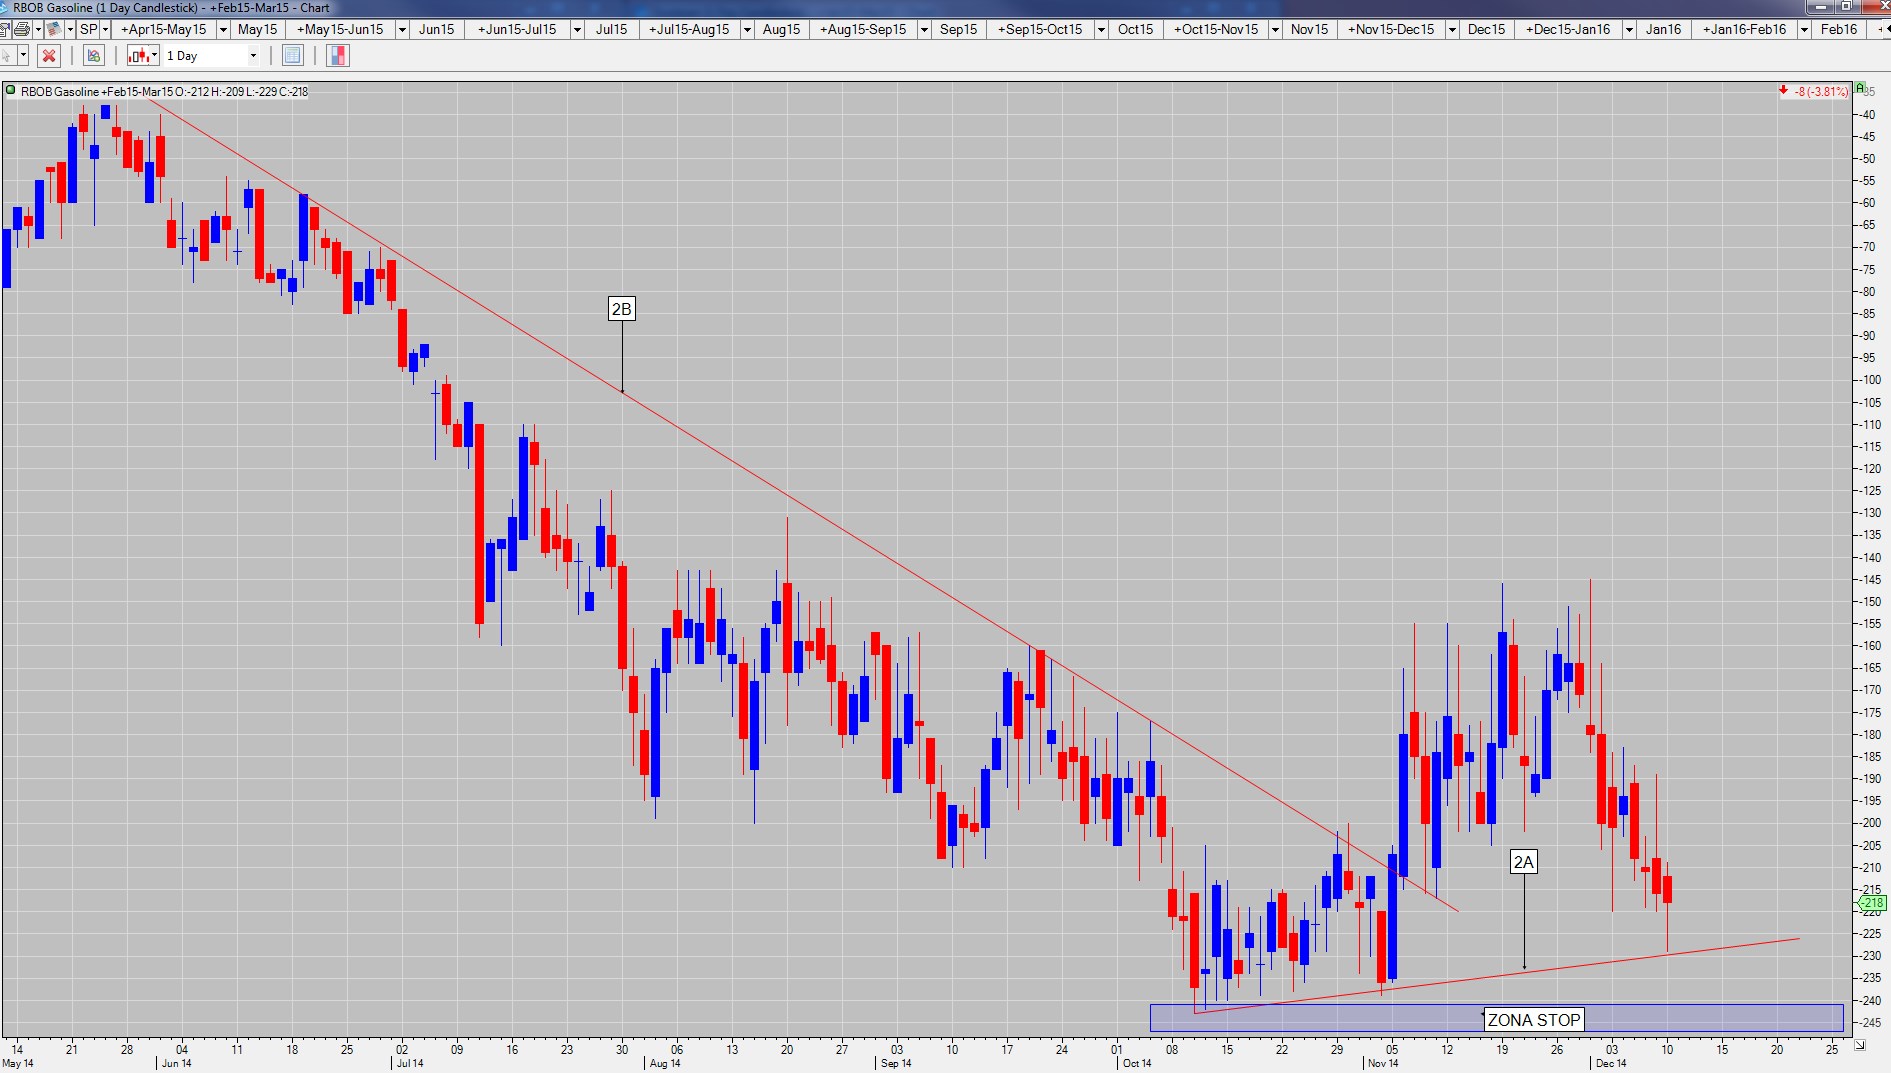Select the +Apr15-May15 spread tab
The image size is (1891, 1073).
pyautogui.click(x=164, y=30)
